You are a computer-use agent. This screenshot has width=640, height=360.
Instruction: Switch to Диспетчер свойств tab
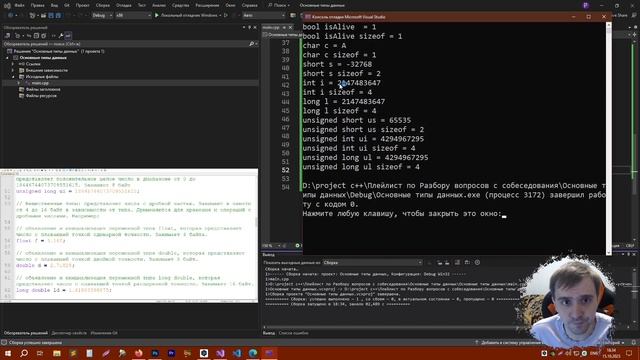coord(69,333)
